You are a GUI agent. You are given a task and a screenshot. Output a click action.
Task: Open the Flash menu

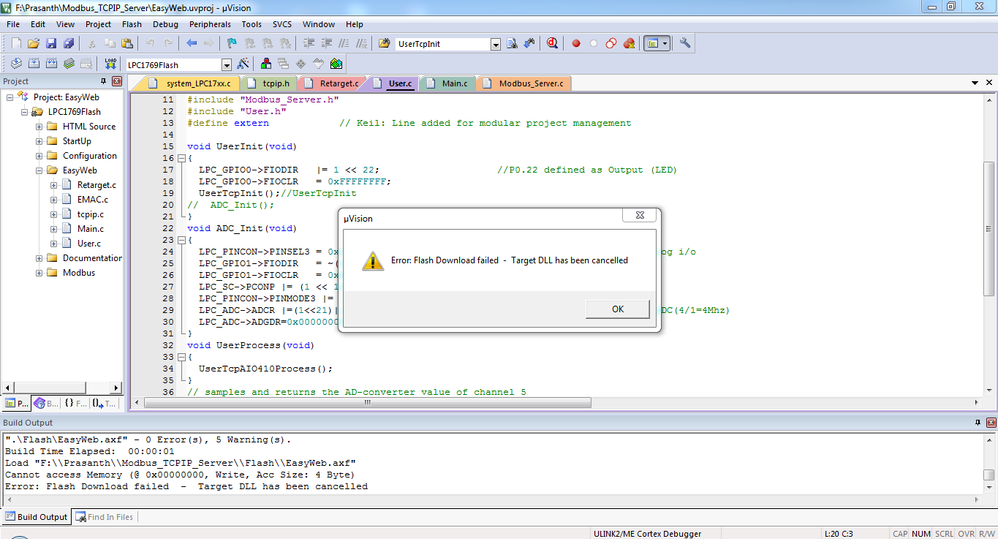132,24
